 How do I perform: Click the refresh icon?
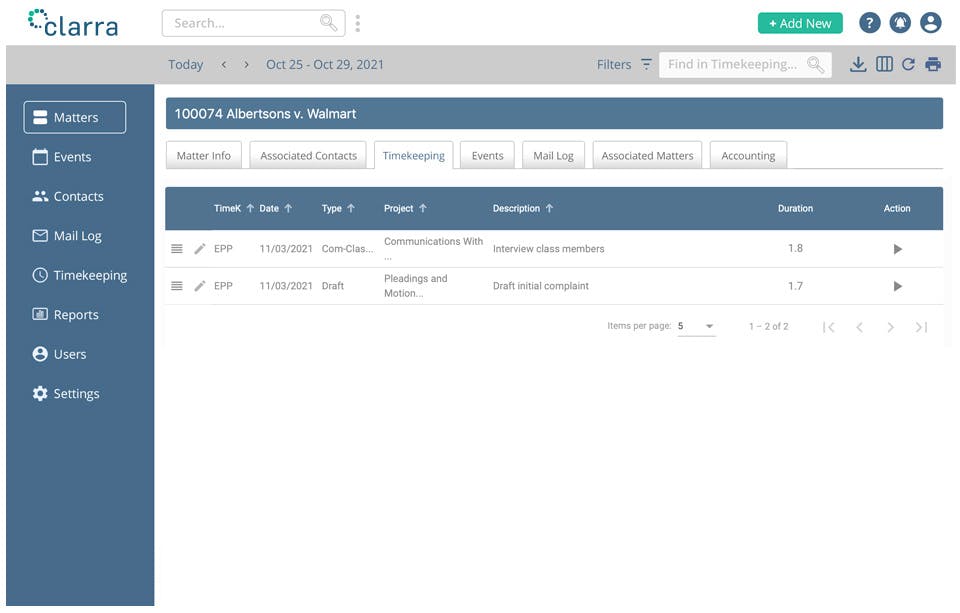[x=908, y=64]
